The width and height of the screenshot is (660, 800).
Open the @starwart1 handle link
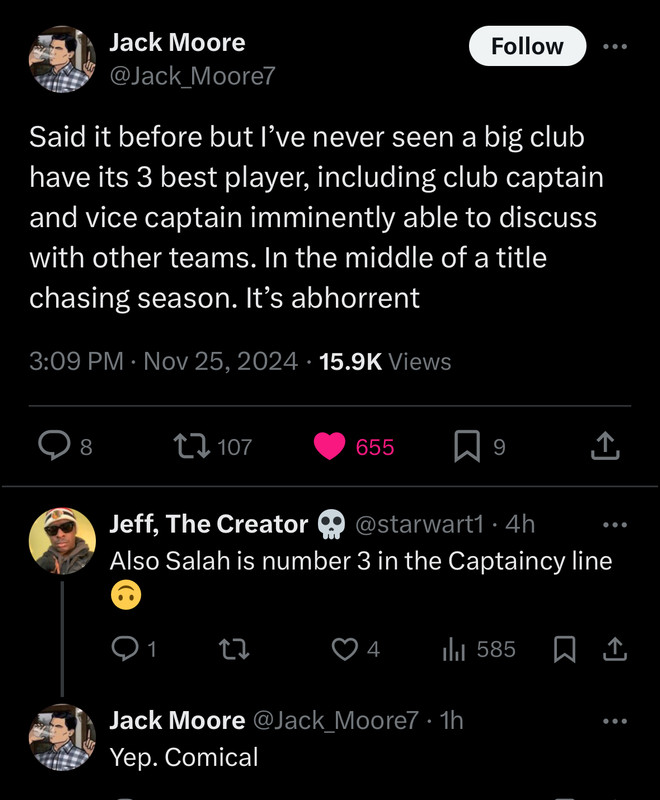[x=419, y=524]
